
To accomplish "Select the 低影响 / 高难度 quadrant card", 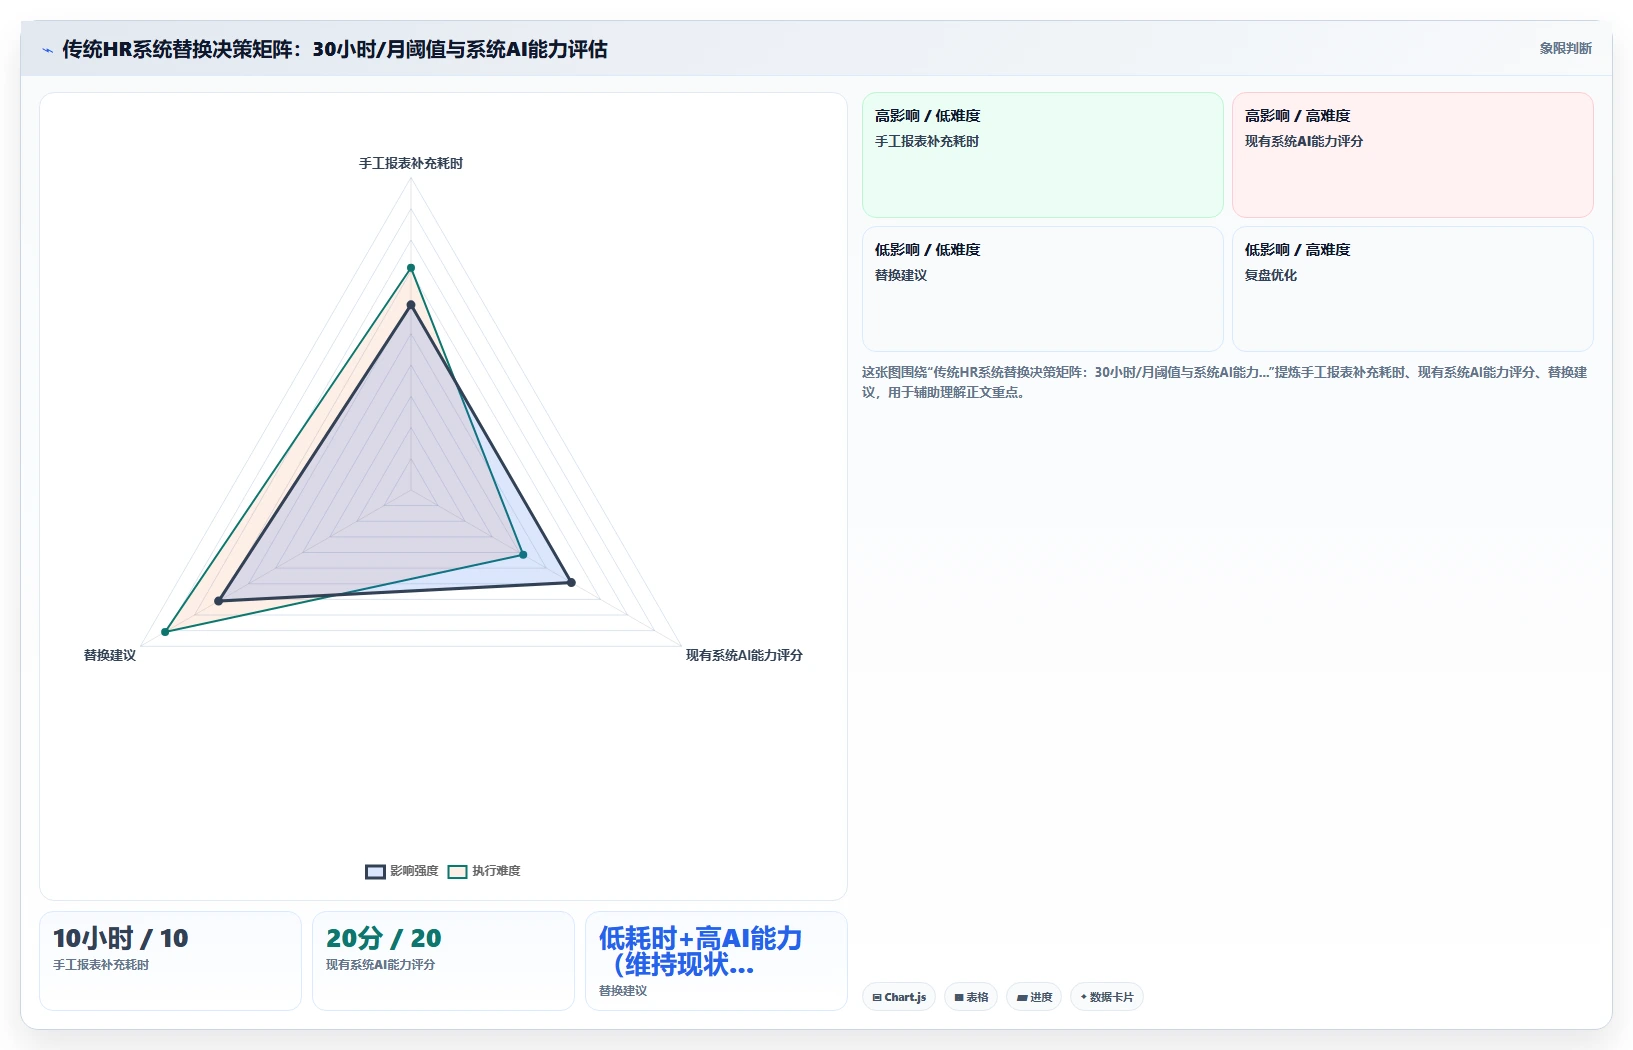I will pos(1413,289).
